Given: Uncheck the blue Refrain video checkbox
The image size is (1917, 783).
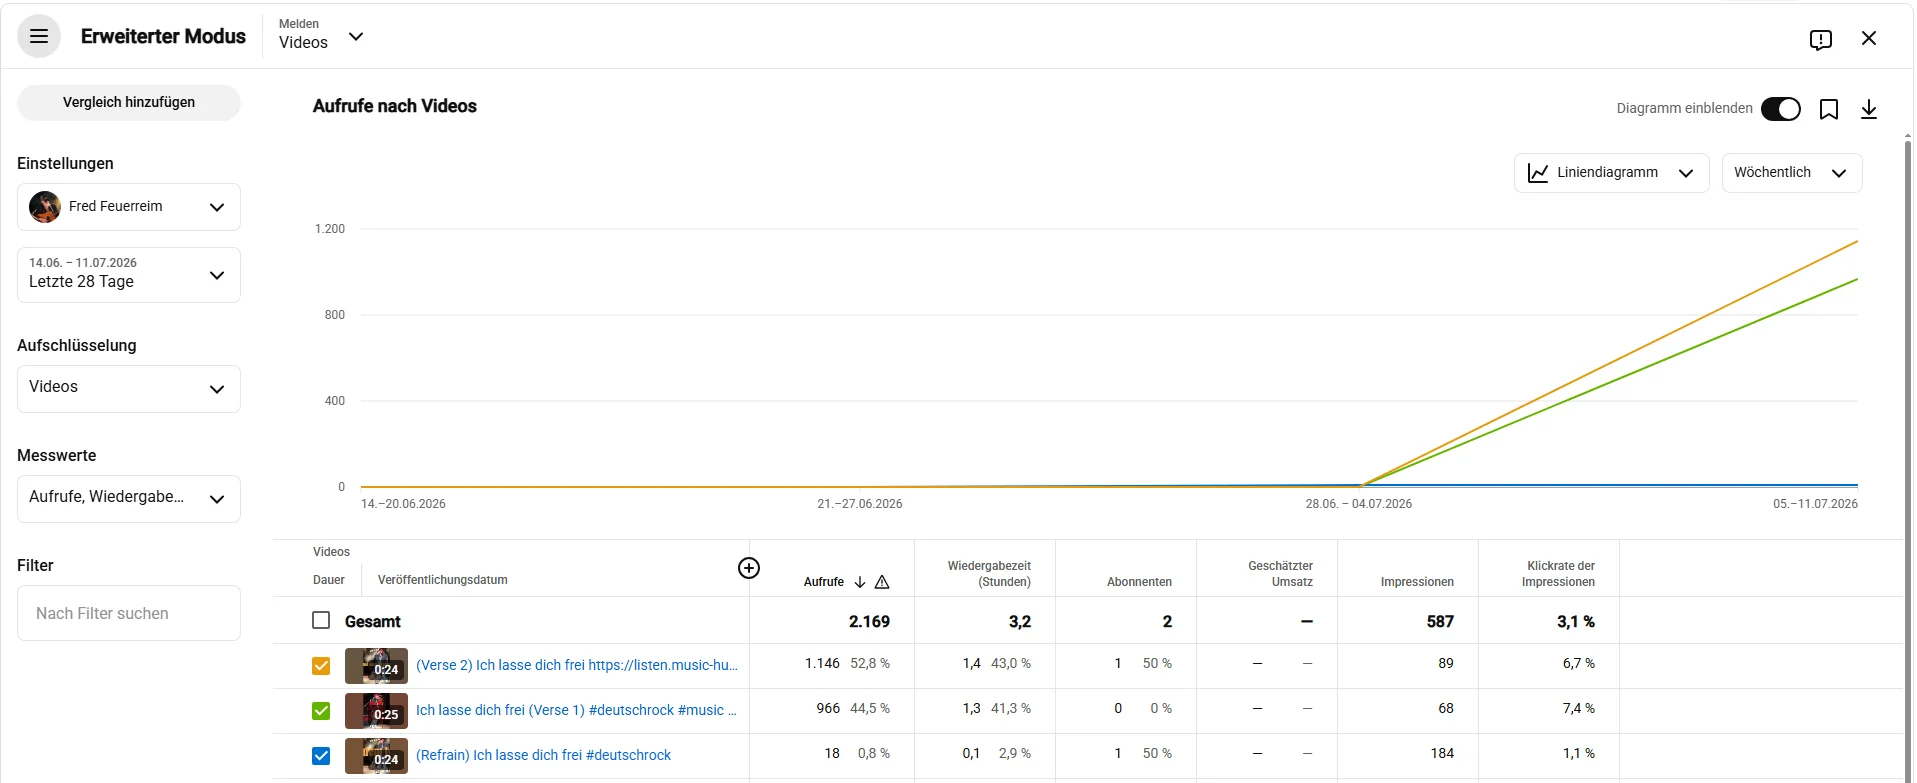Looking at the screenshot, I should click(x=321, y=756).
